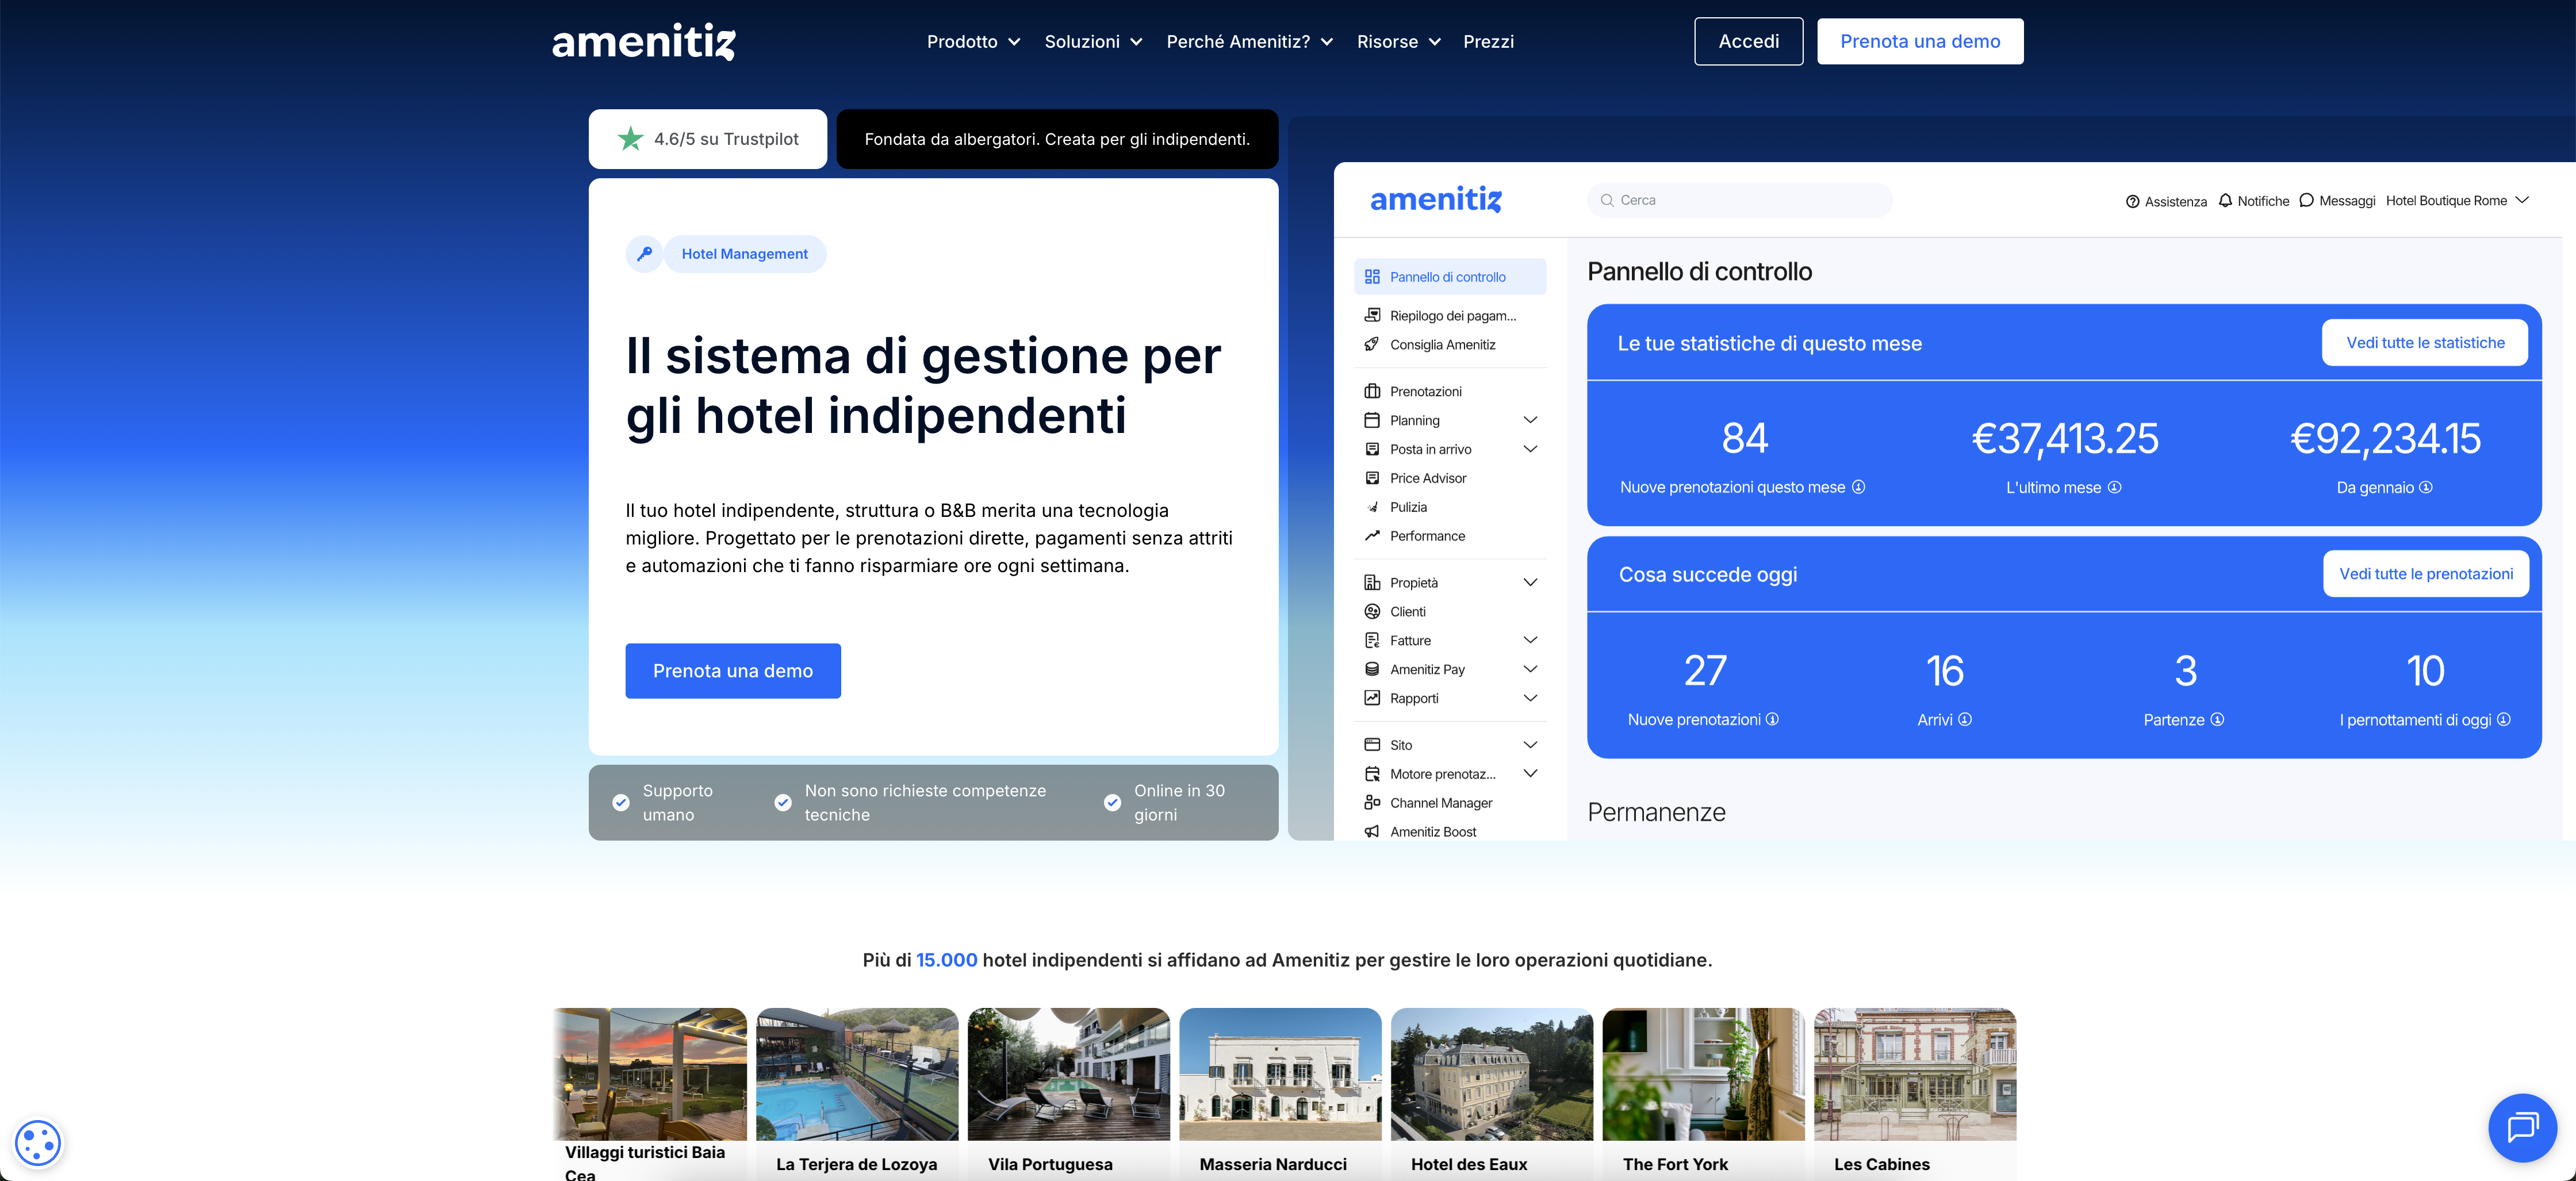
Task: Open the Hotel Boutique Rome selector
Action: [2457, 200]
